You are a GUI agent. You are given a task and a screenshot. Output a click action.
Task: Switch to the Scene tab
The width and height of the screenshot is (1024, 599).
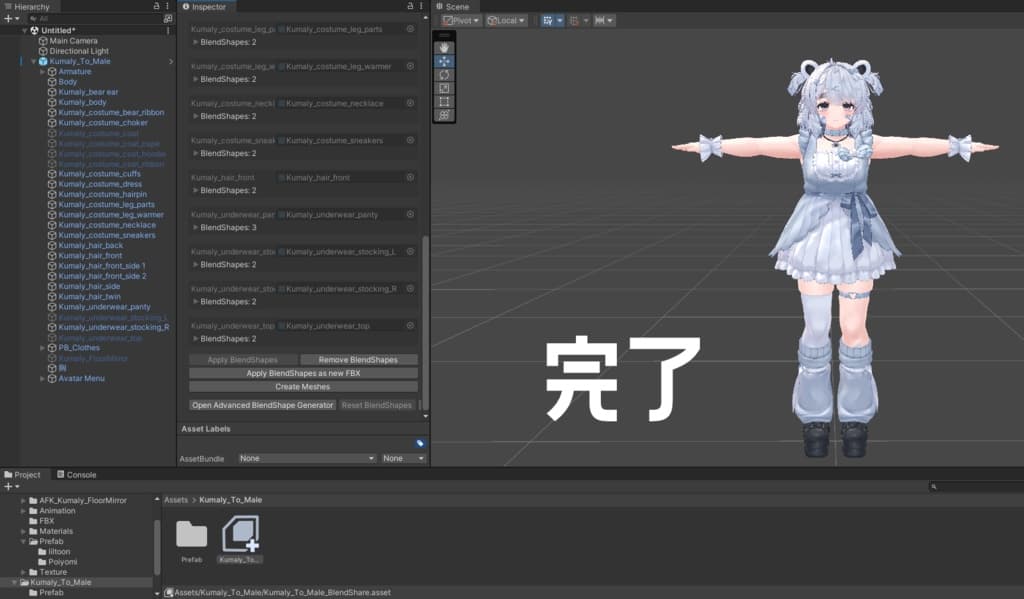coord(455,6)
